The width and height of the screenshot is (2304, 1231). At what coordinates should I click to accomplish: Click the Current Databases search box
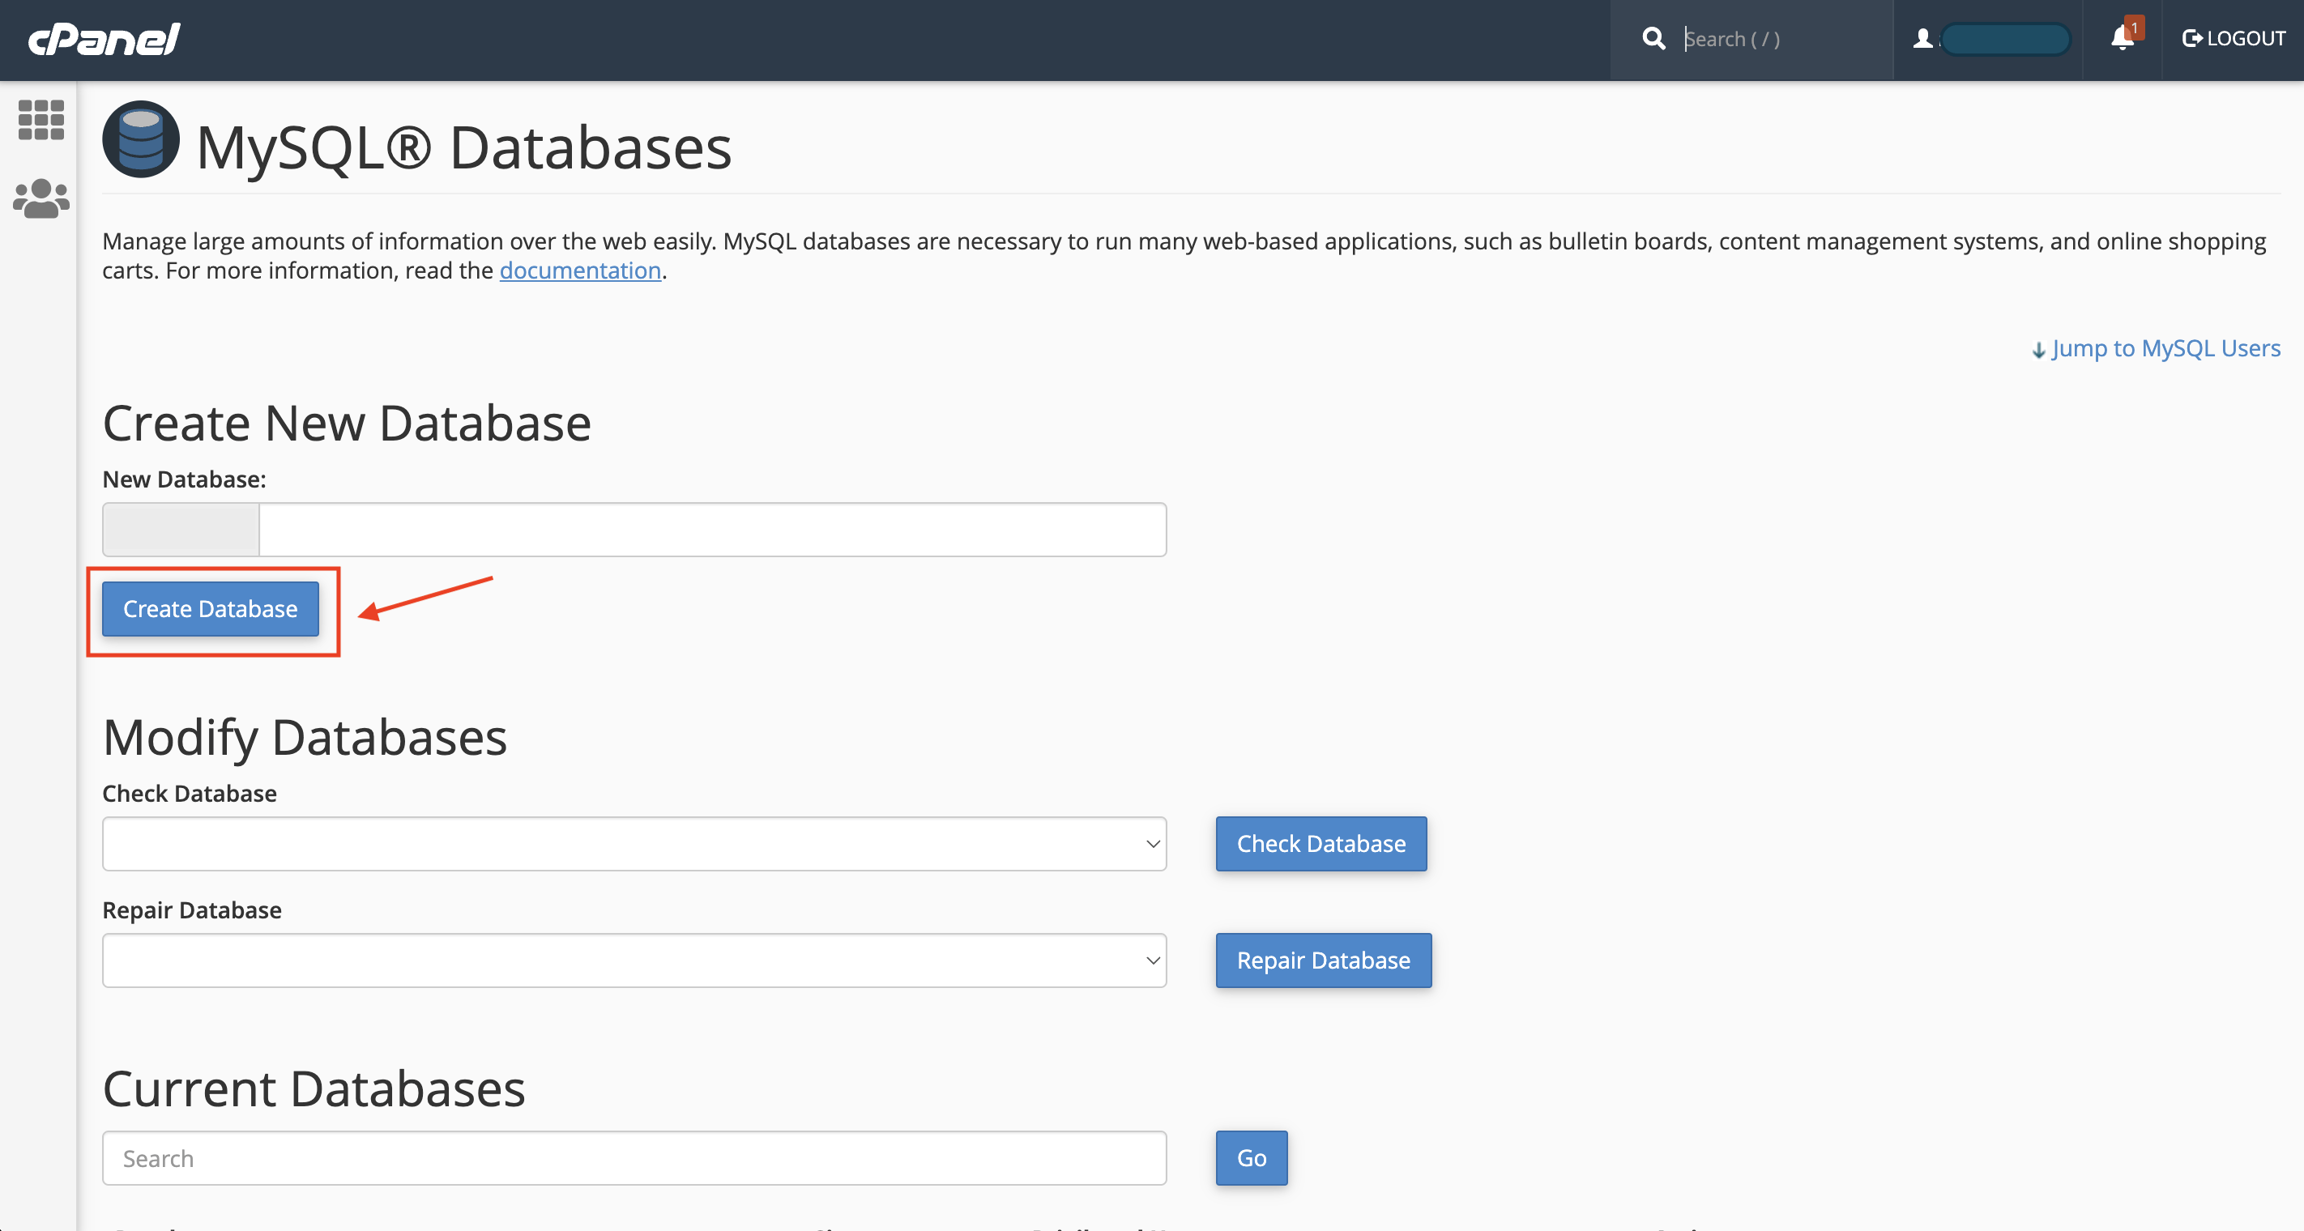[634, 1158]
